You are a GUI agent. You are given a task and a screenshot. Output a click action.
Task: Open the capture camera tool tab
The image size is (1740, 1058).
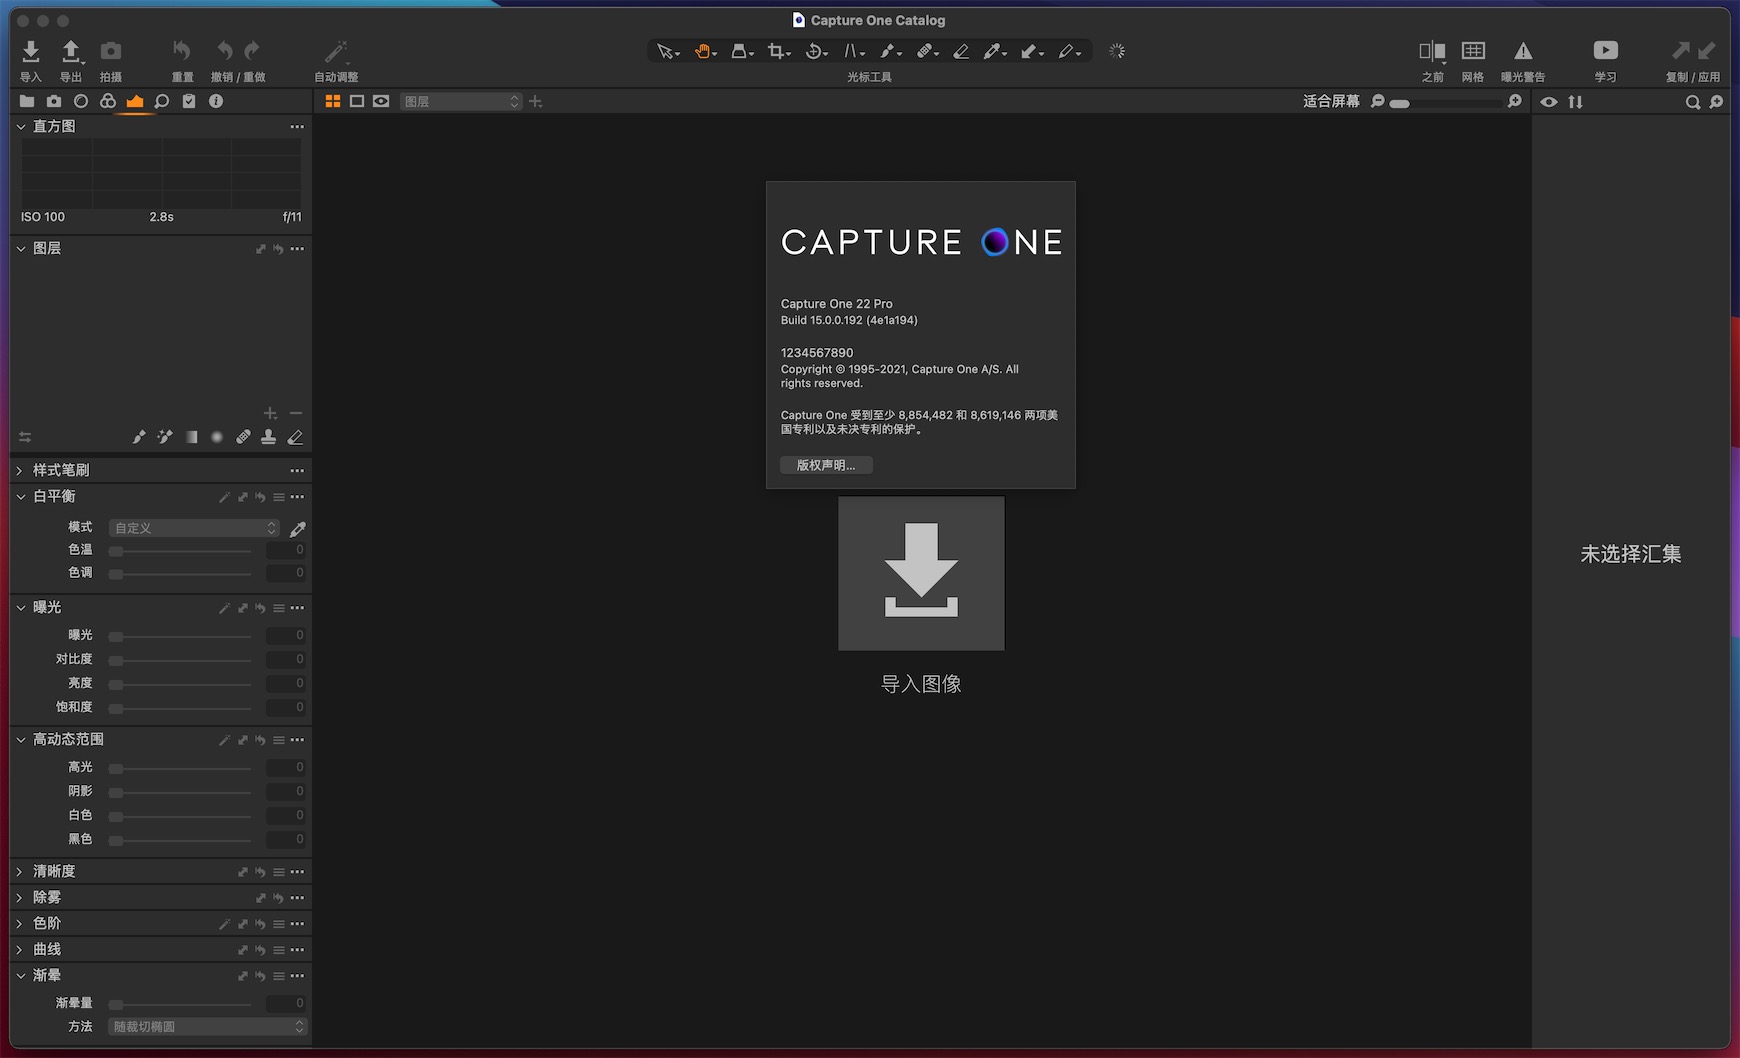click(54, 101)
